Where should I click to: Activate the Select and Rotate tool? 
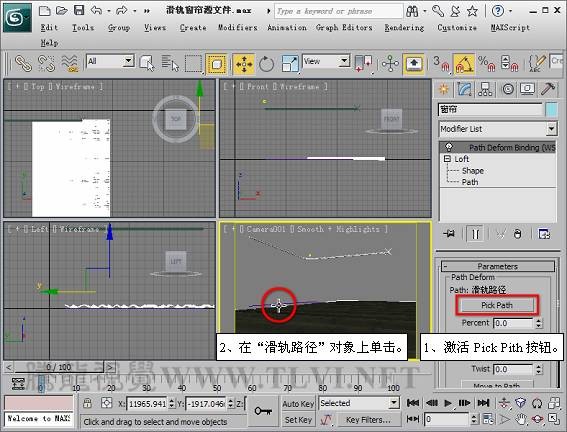(267, 64)
